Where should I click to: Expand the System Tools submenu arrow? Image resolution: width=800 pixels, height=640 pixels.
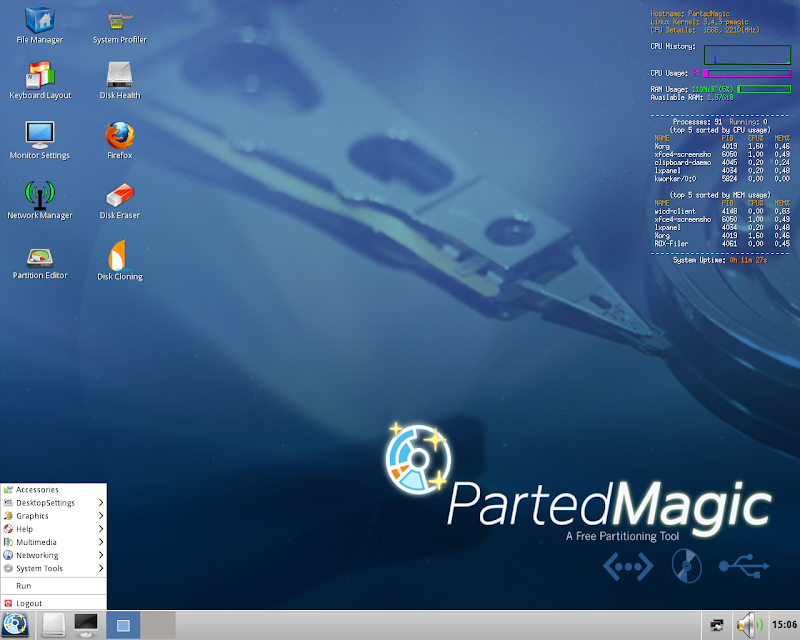point(101,568)
